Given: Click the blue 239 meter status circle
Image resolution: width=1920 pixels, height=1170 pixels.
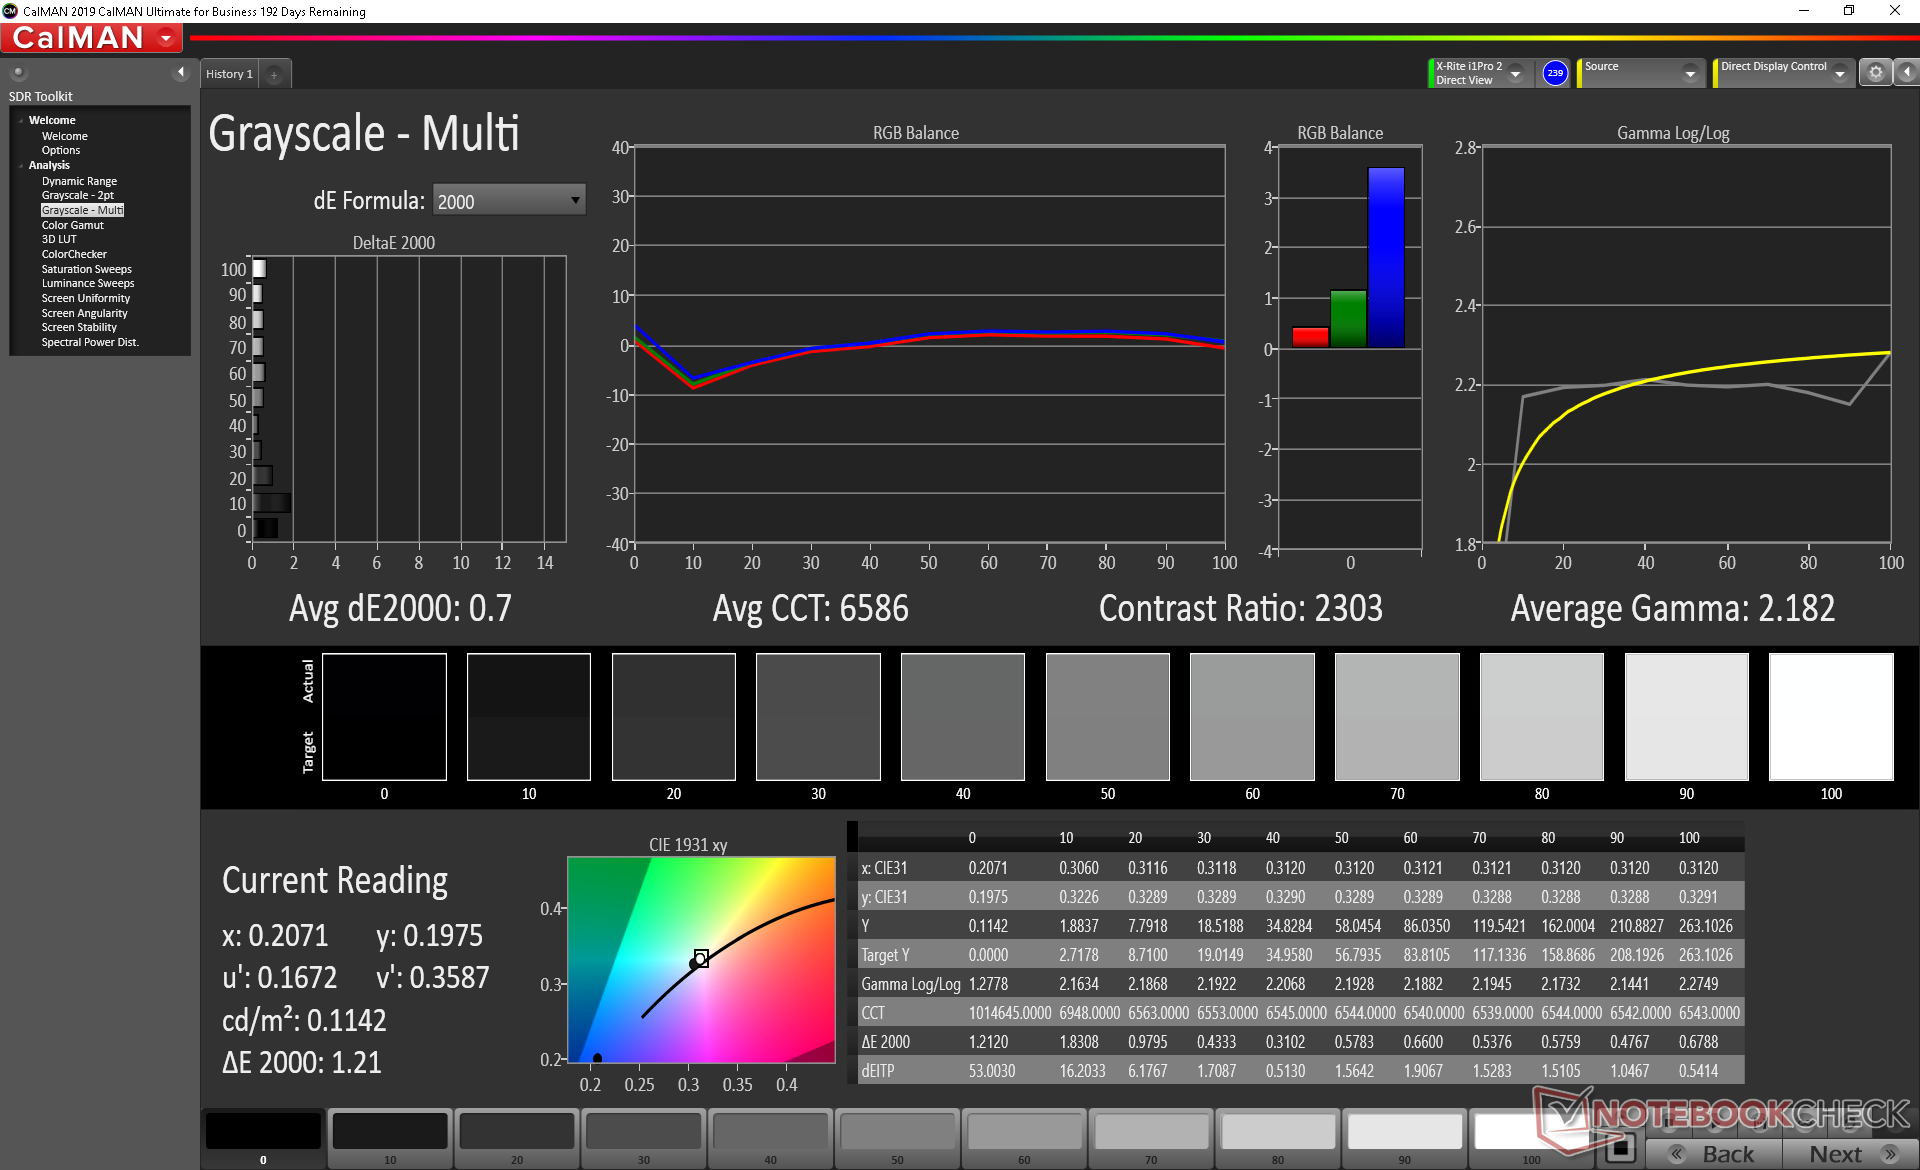Looking at the screenshot, I should [1555, 73].
